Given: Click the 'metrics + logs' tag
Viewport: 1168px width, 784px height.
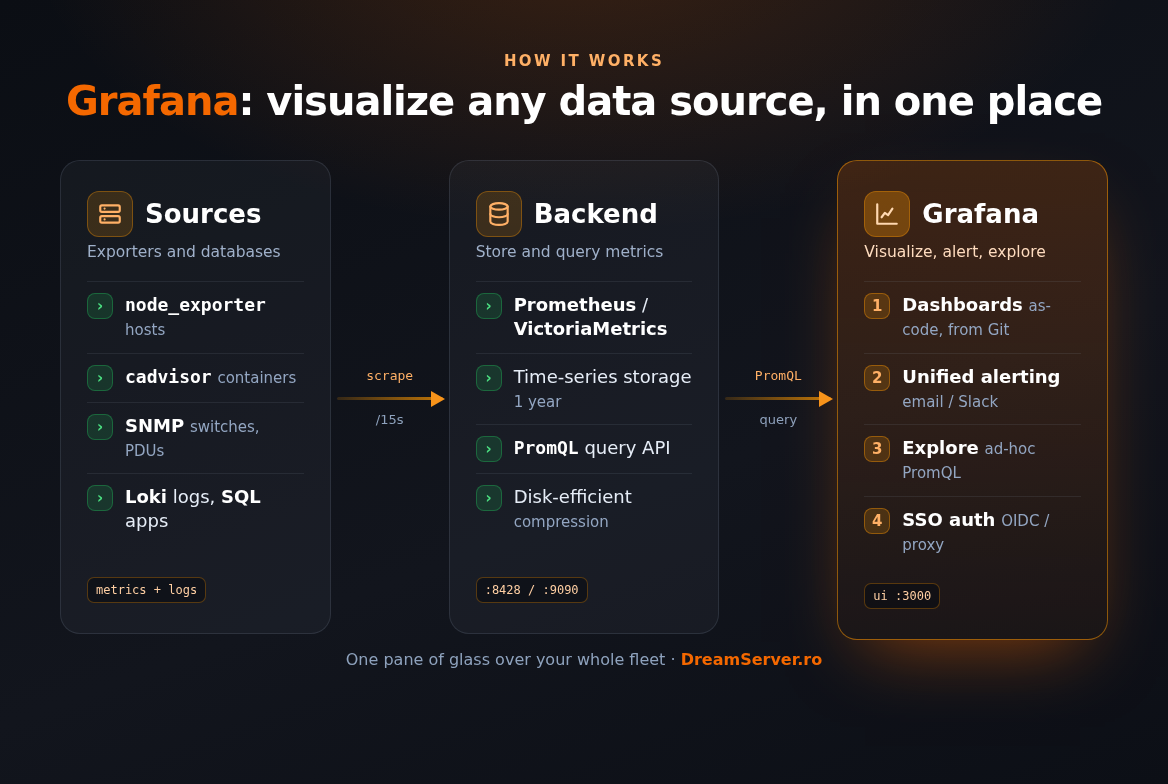Looking at the screenshot, I should click(x=146, y=589).
